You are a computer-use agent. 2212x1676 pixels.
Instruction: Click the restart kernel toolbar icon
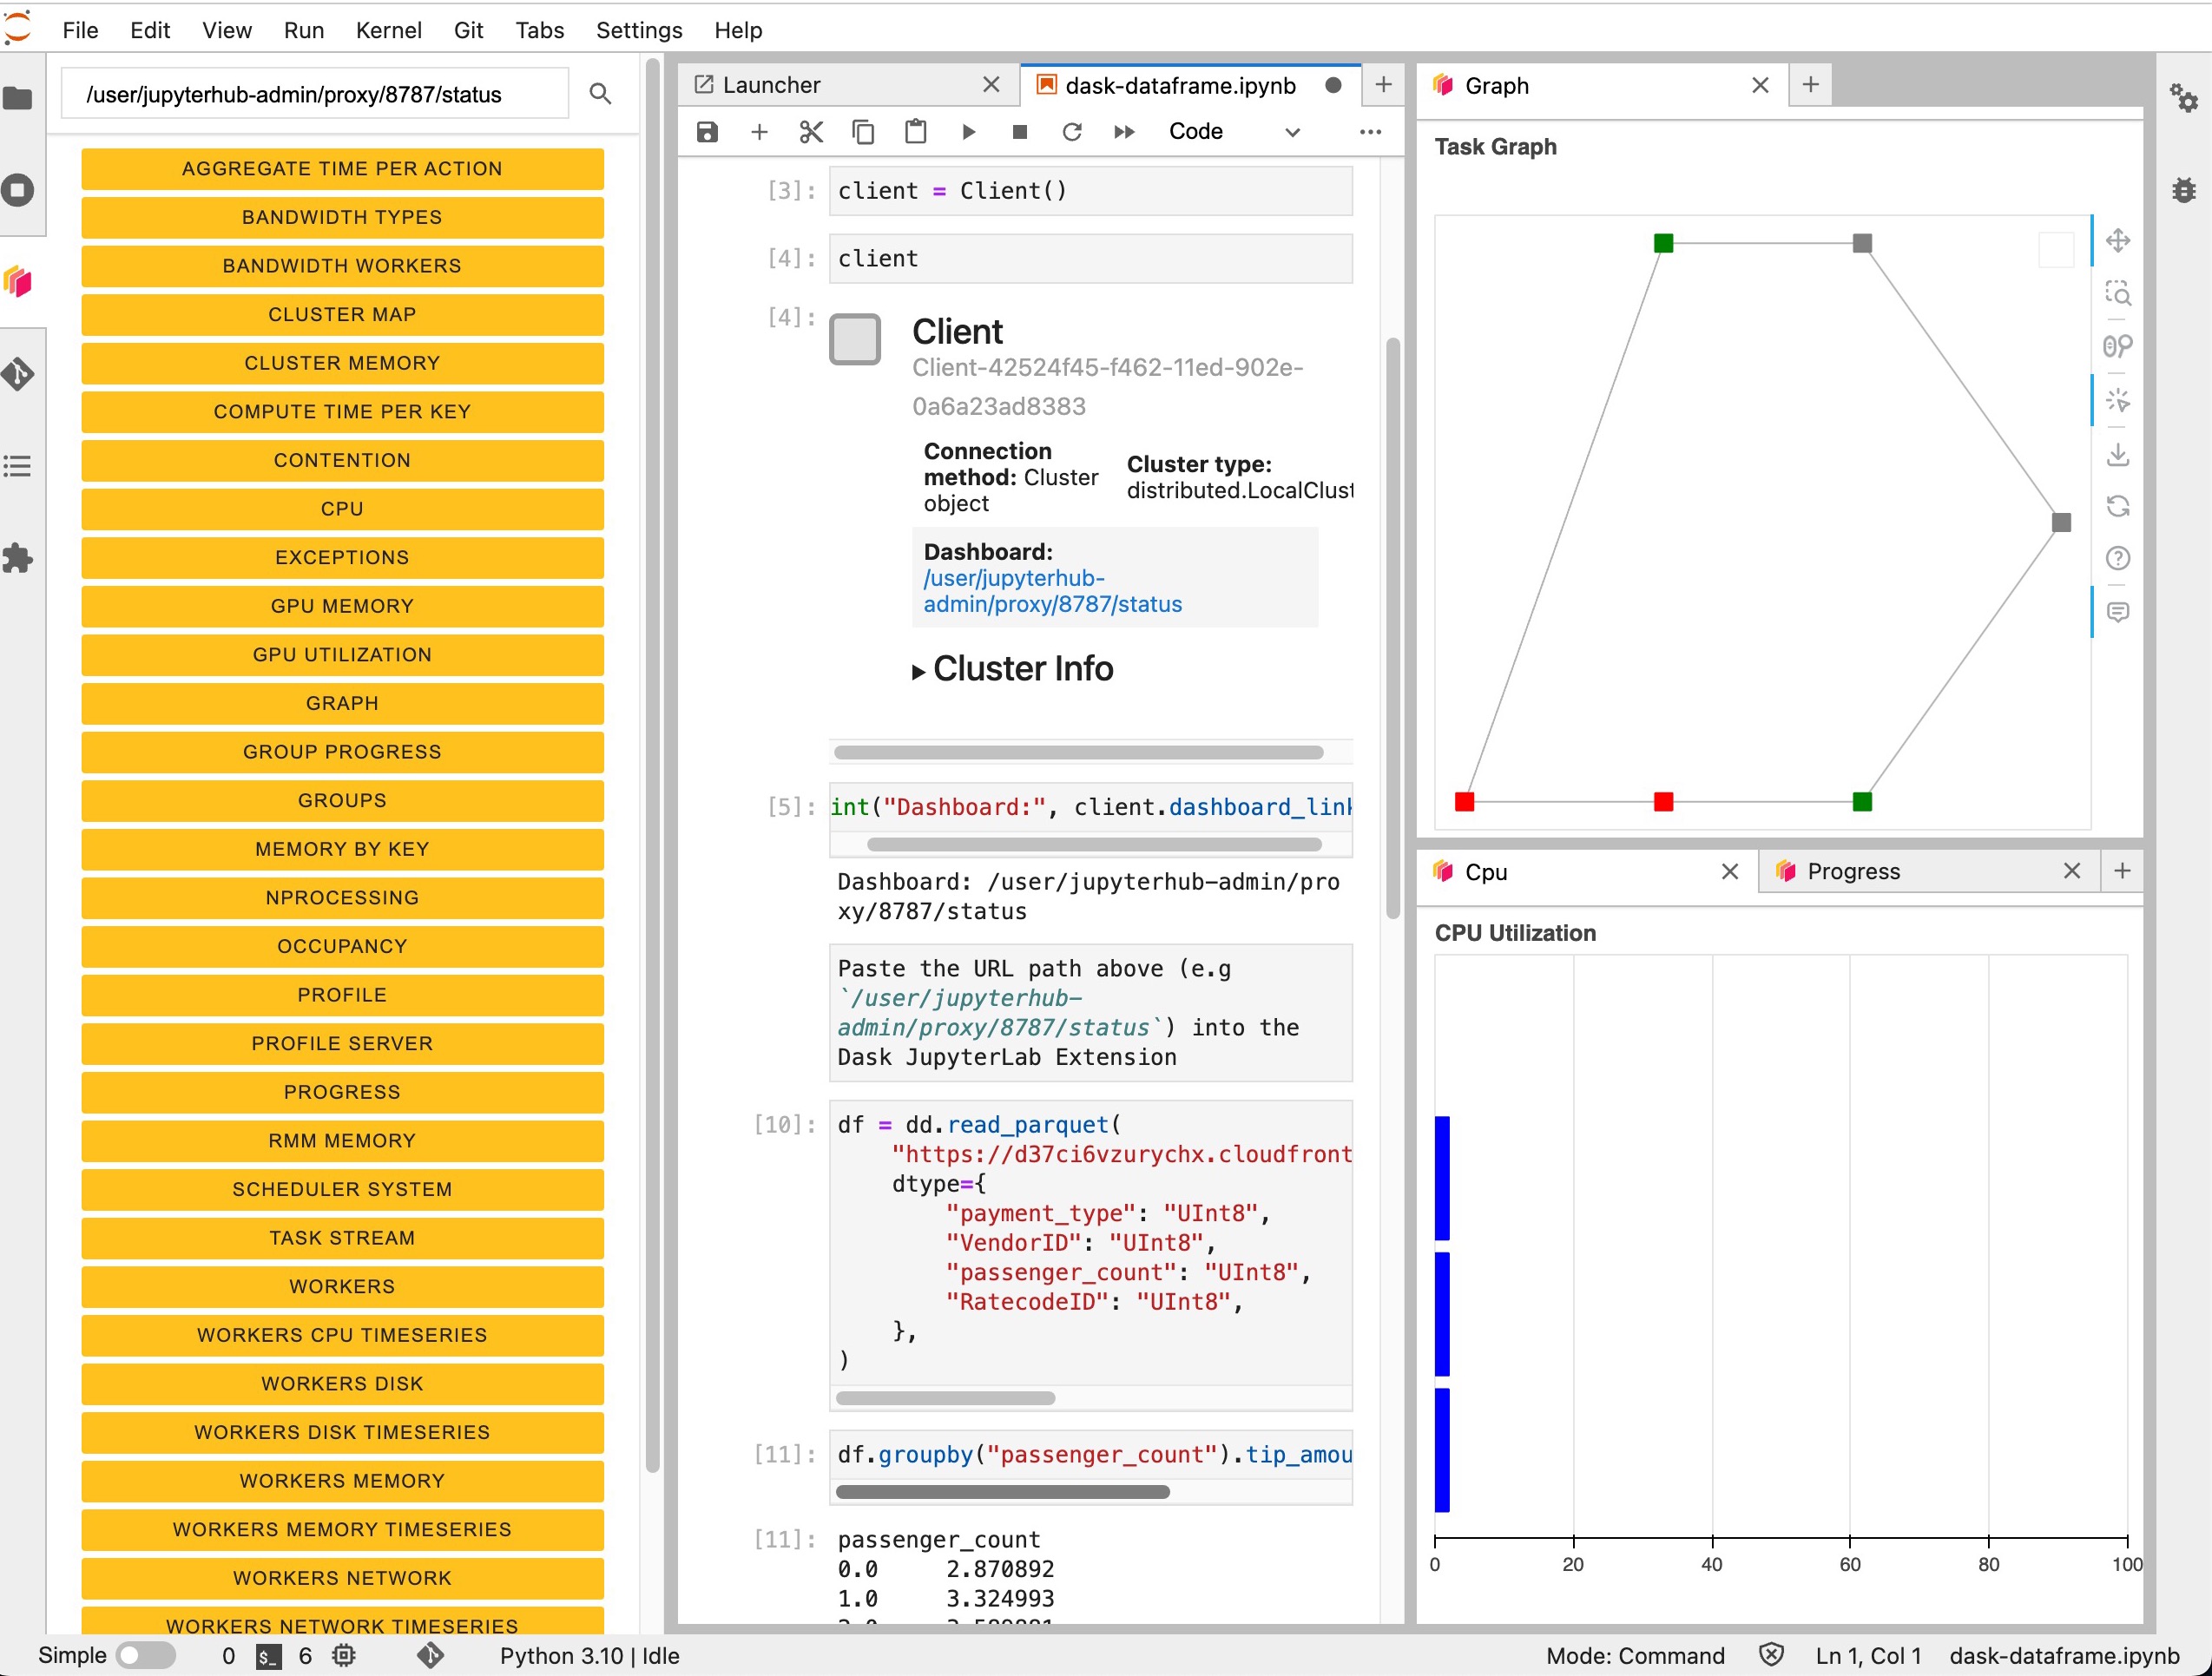coord(1071,132)
